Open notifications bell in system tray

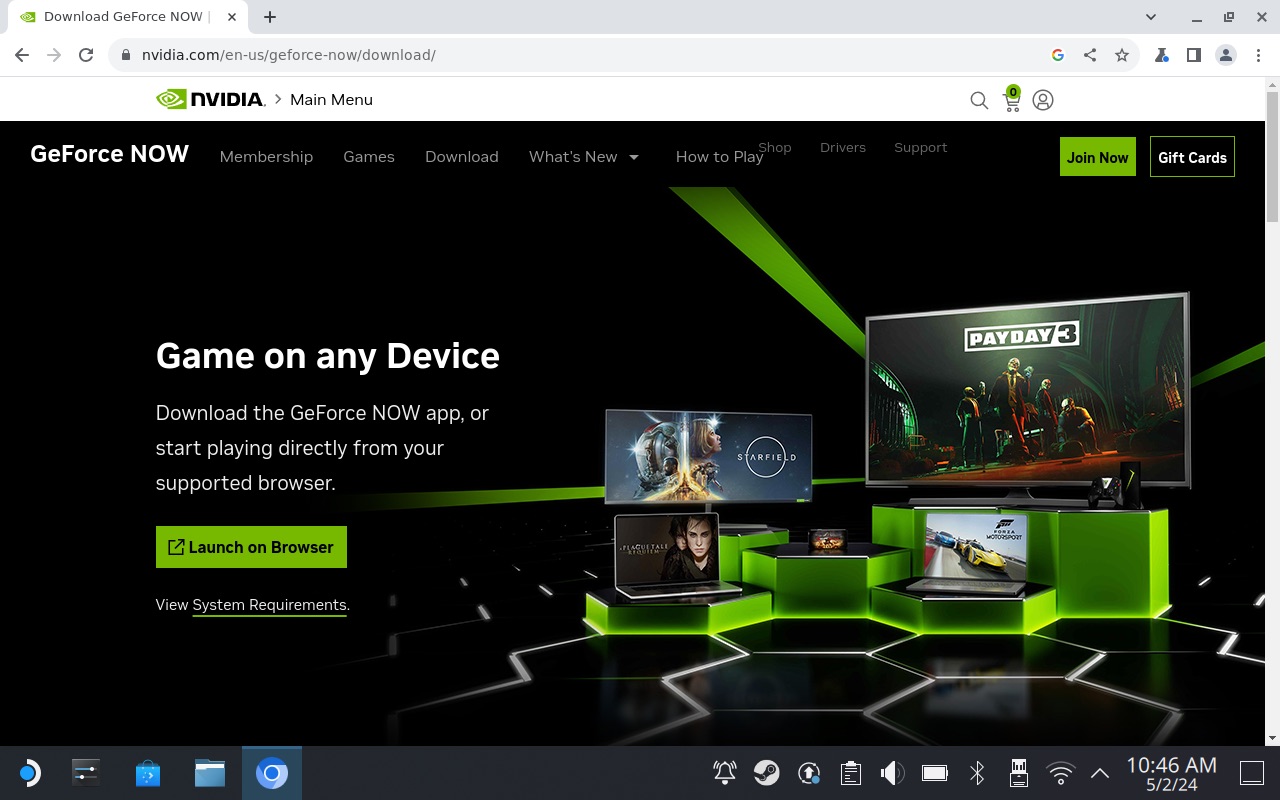click(725, 772)
